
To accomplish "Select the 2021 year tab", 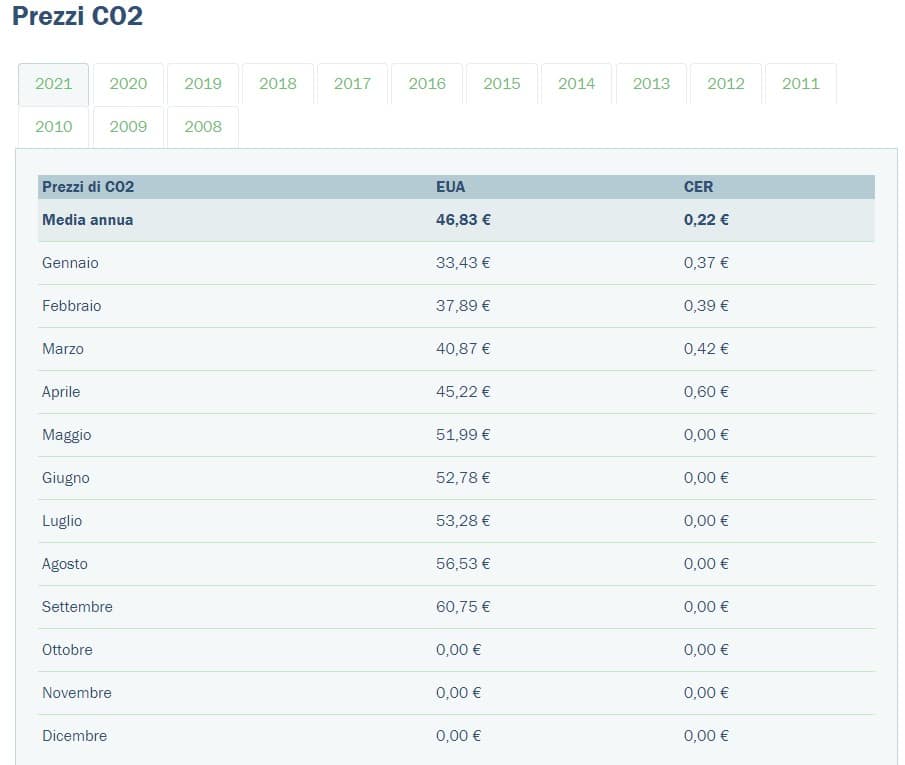I will 54,84.
